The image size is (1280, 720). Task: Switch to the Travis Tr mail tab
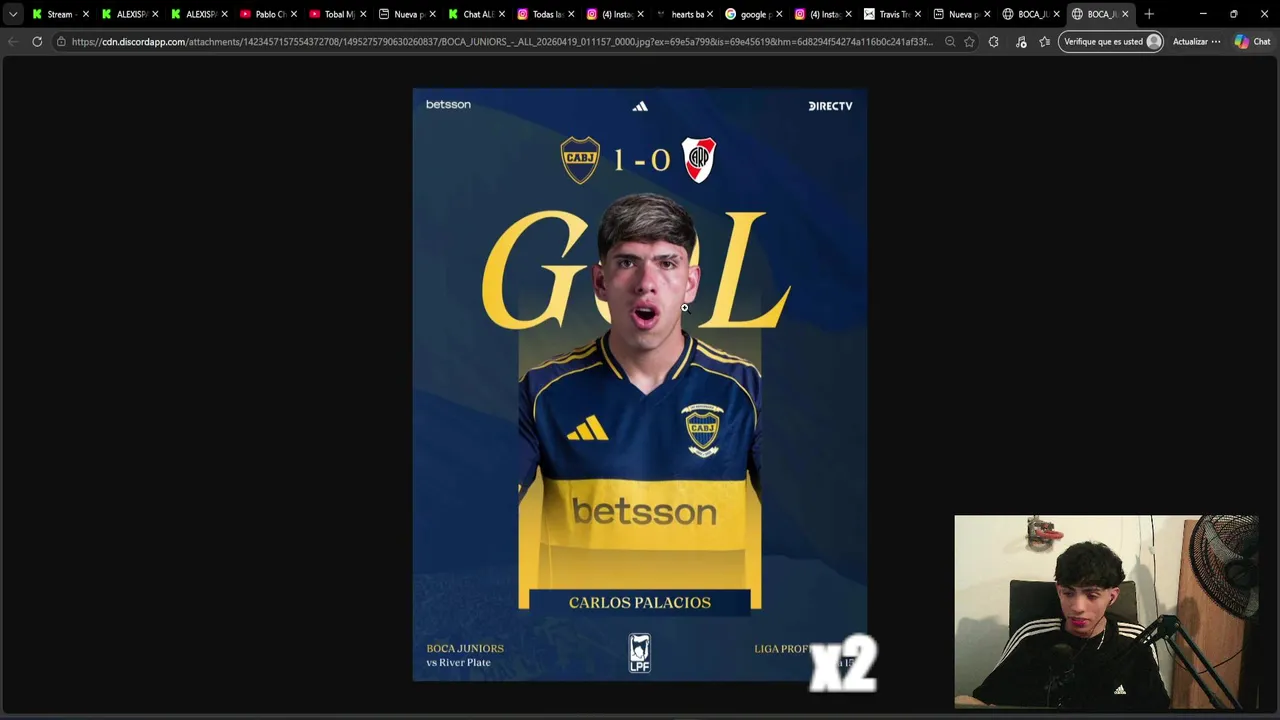click(x=892, y=14)
